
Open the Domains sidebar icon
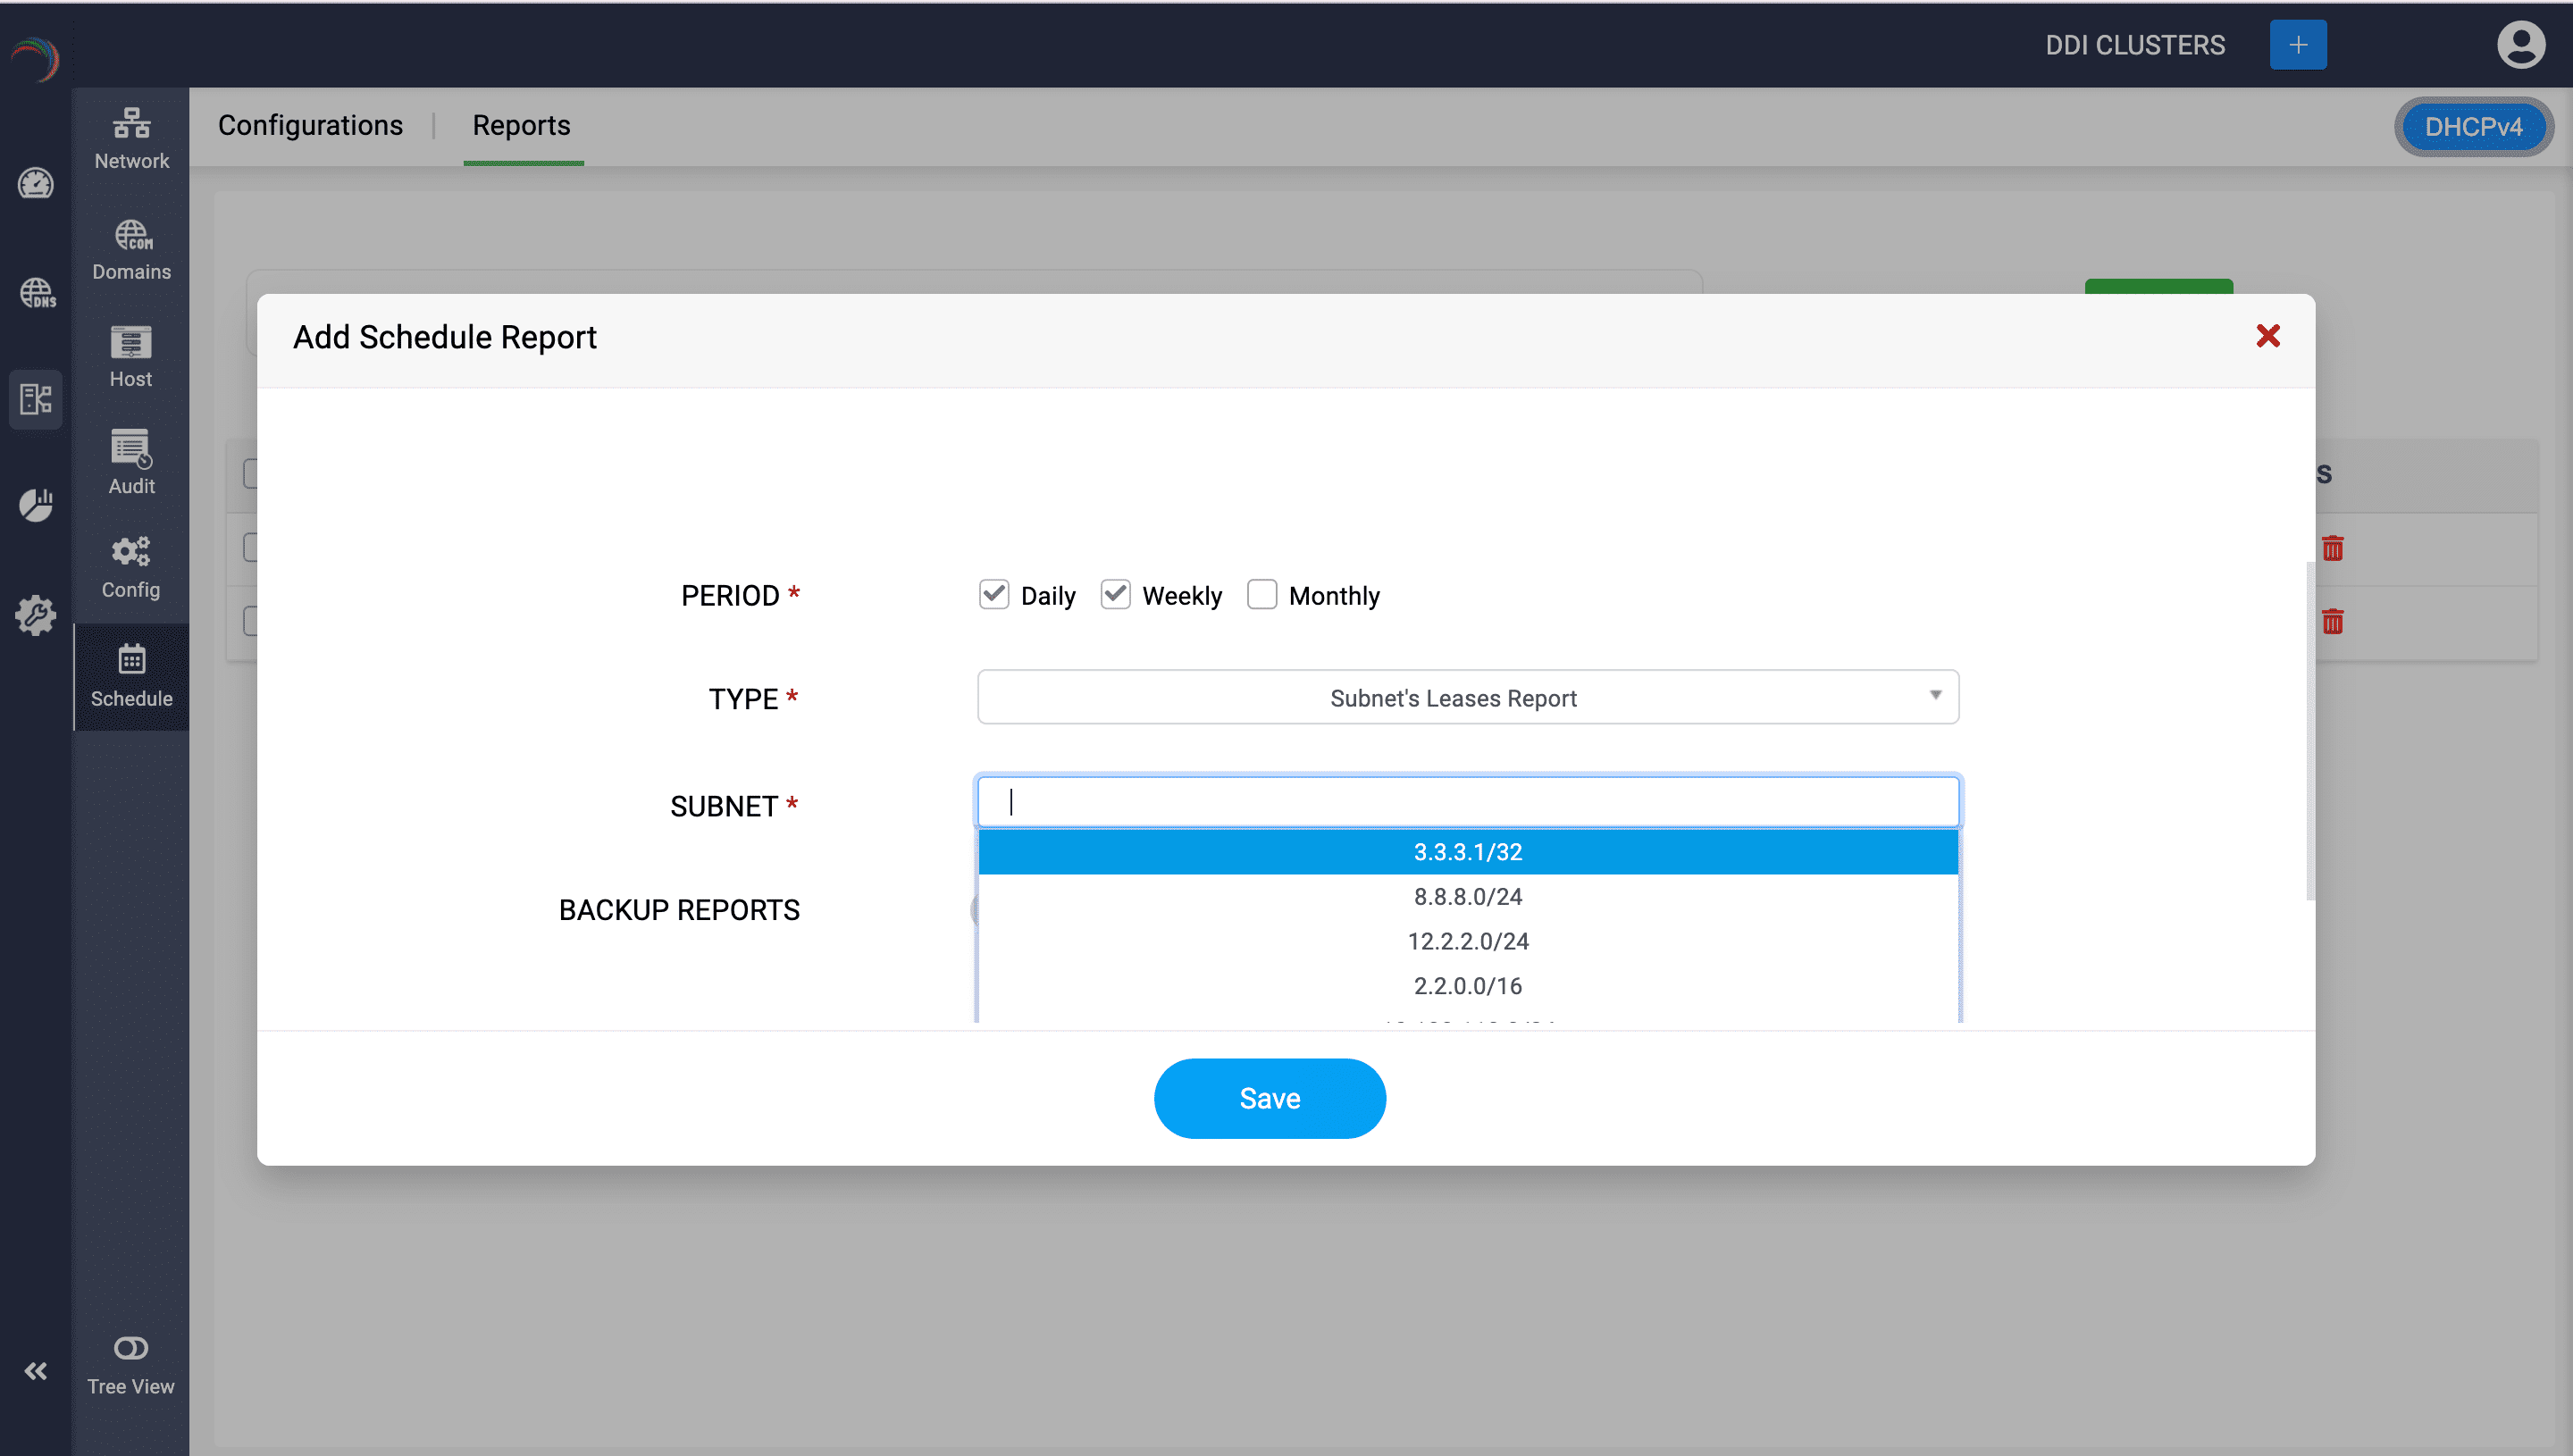click(131, 250)
